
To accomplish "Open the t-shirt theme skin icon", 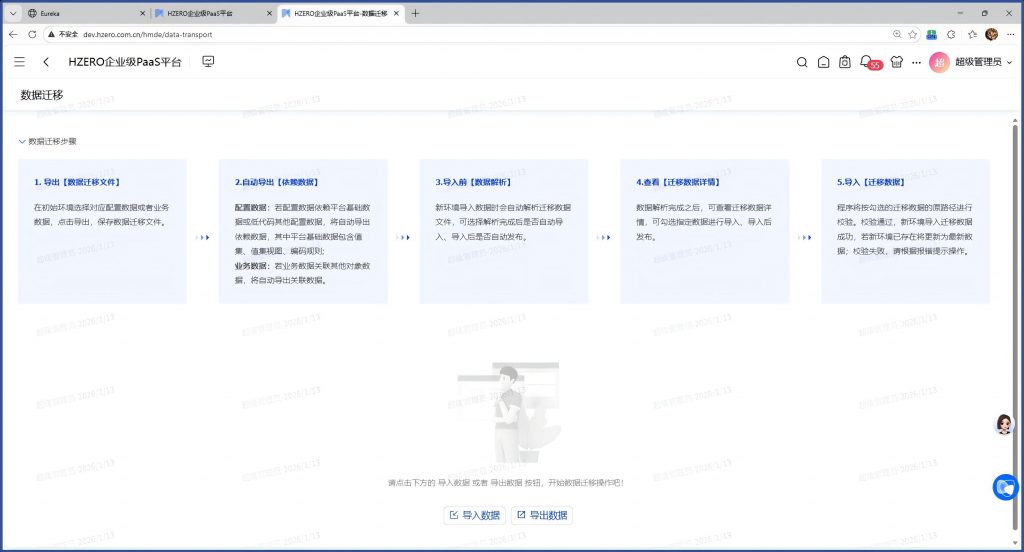I will pyautogui.click(x=895, y=62).
